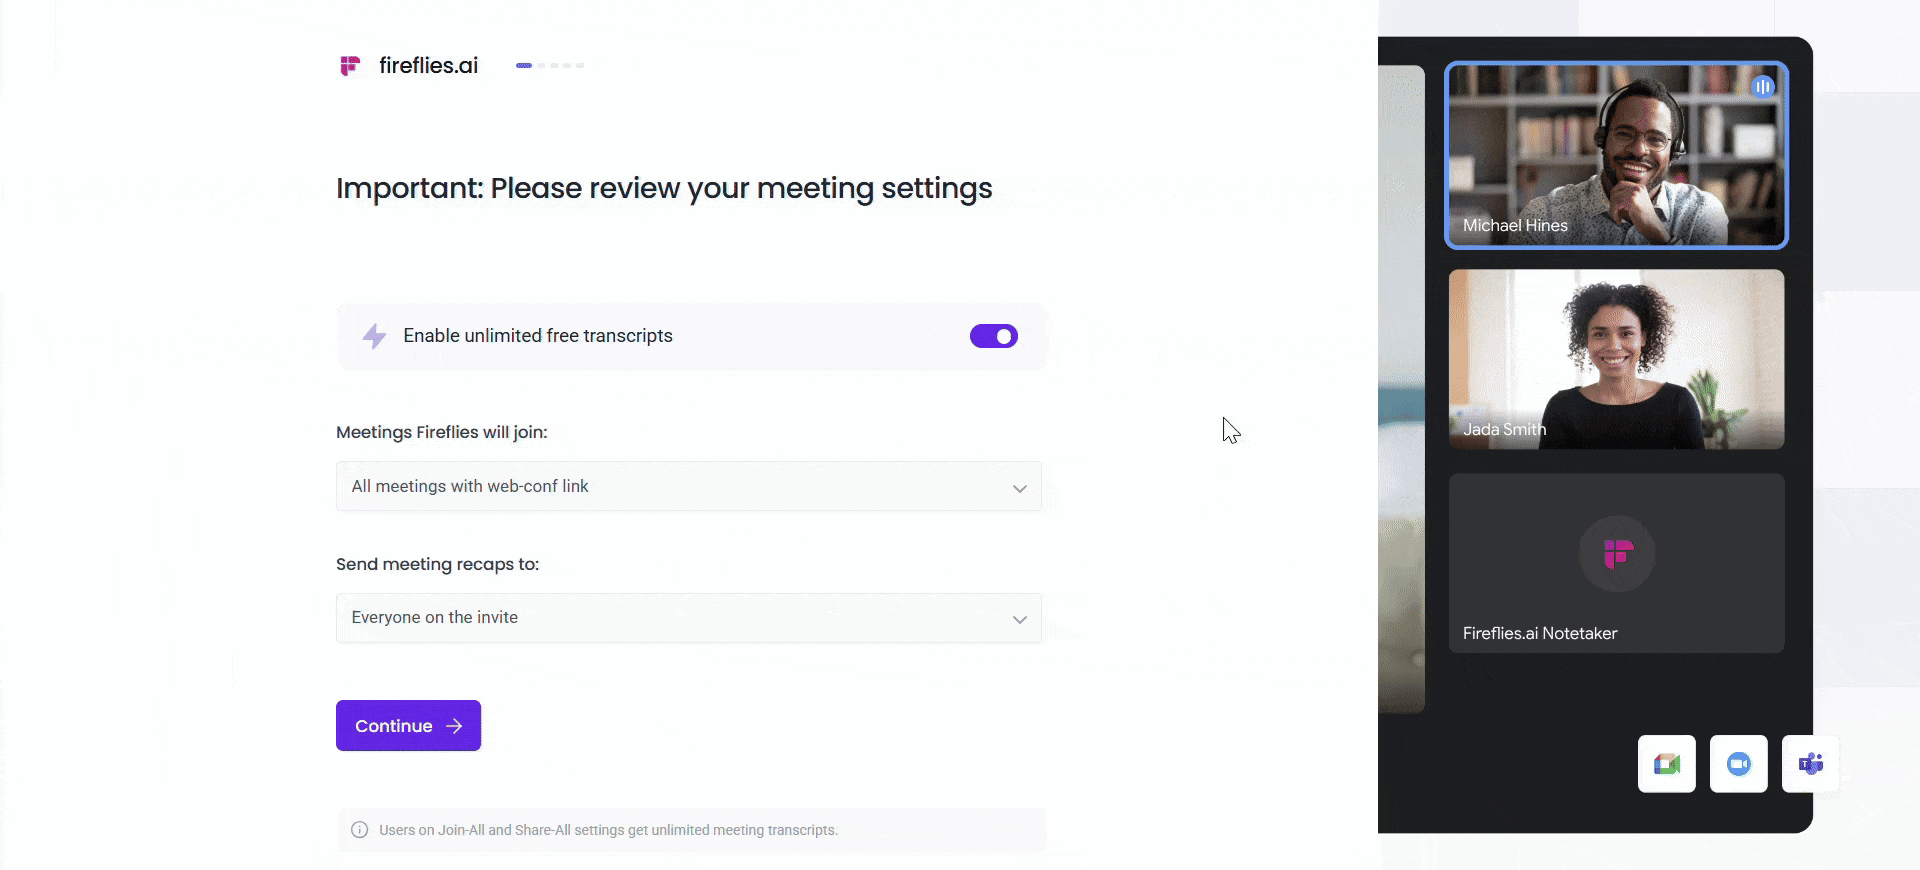This screenshot has height=870, width=1920.
Task: Click the arrow icon in Continue button
Action: pyautogui.click(x=455, y=726)
